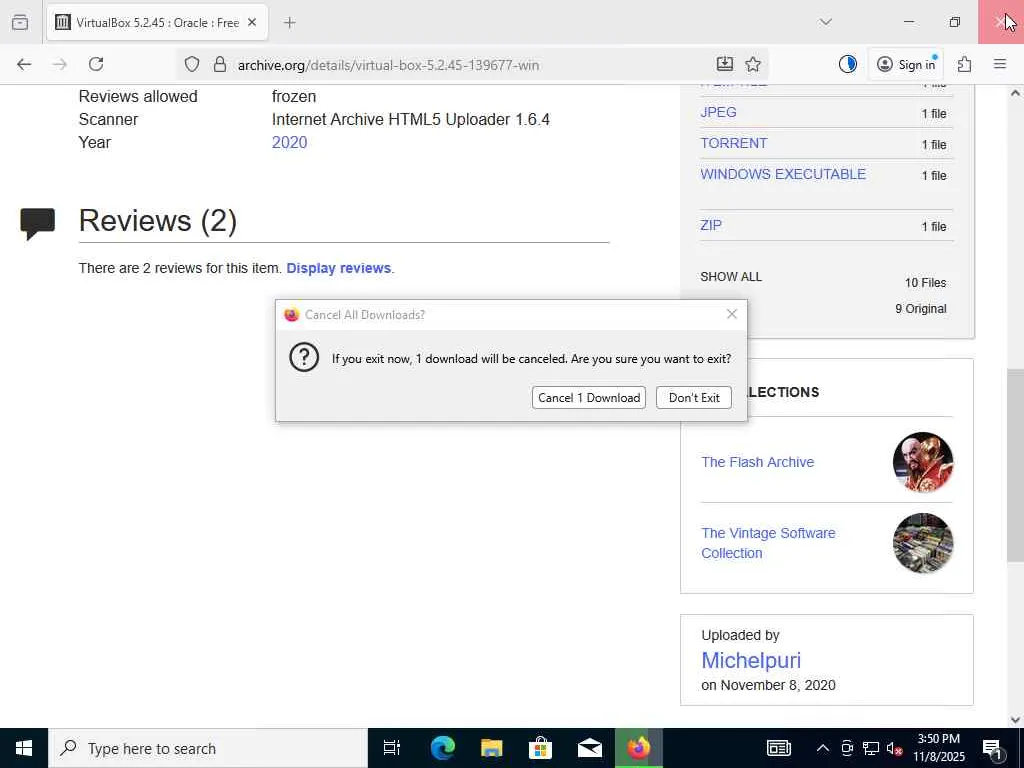Image resolution: width=1024 pixels, height=768 pixels.
Task: Click the scrollbar down arrow
Action: click(x=1015, y=720)
